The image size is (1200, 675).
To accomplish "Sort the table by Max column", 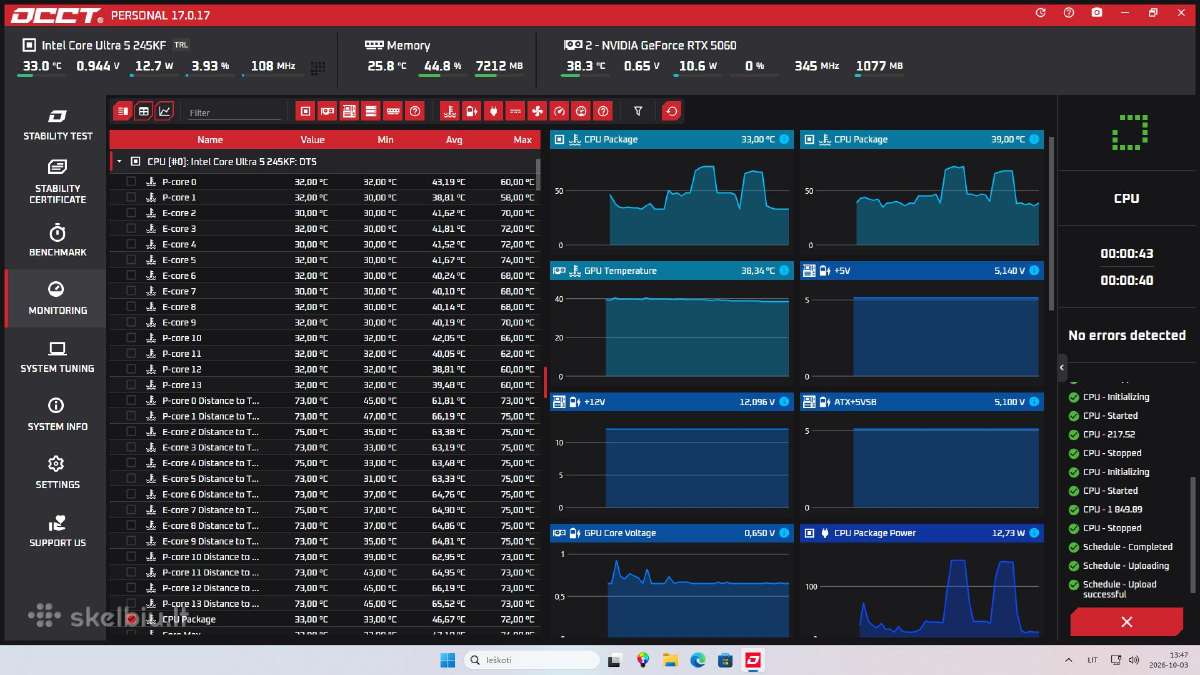I will click(522, 140).
